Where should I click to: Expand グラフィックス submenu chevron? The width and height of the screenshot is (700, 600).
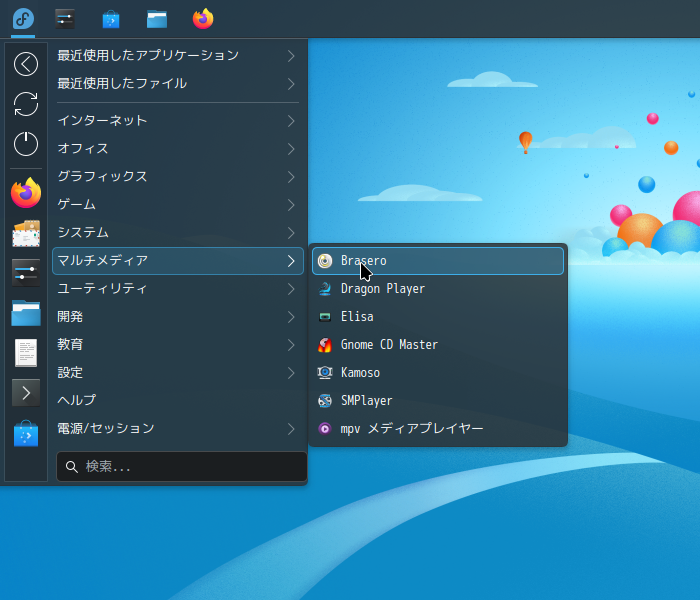pos(291,177)
